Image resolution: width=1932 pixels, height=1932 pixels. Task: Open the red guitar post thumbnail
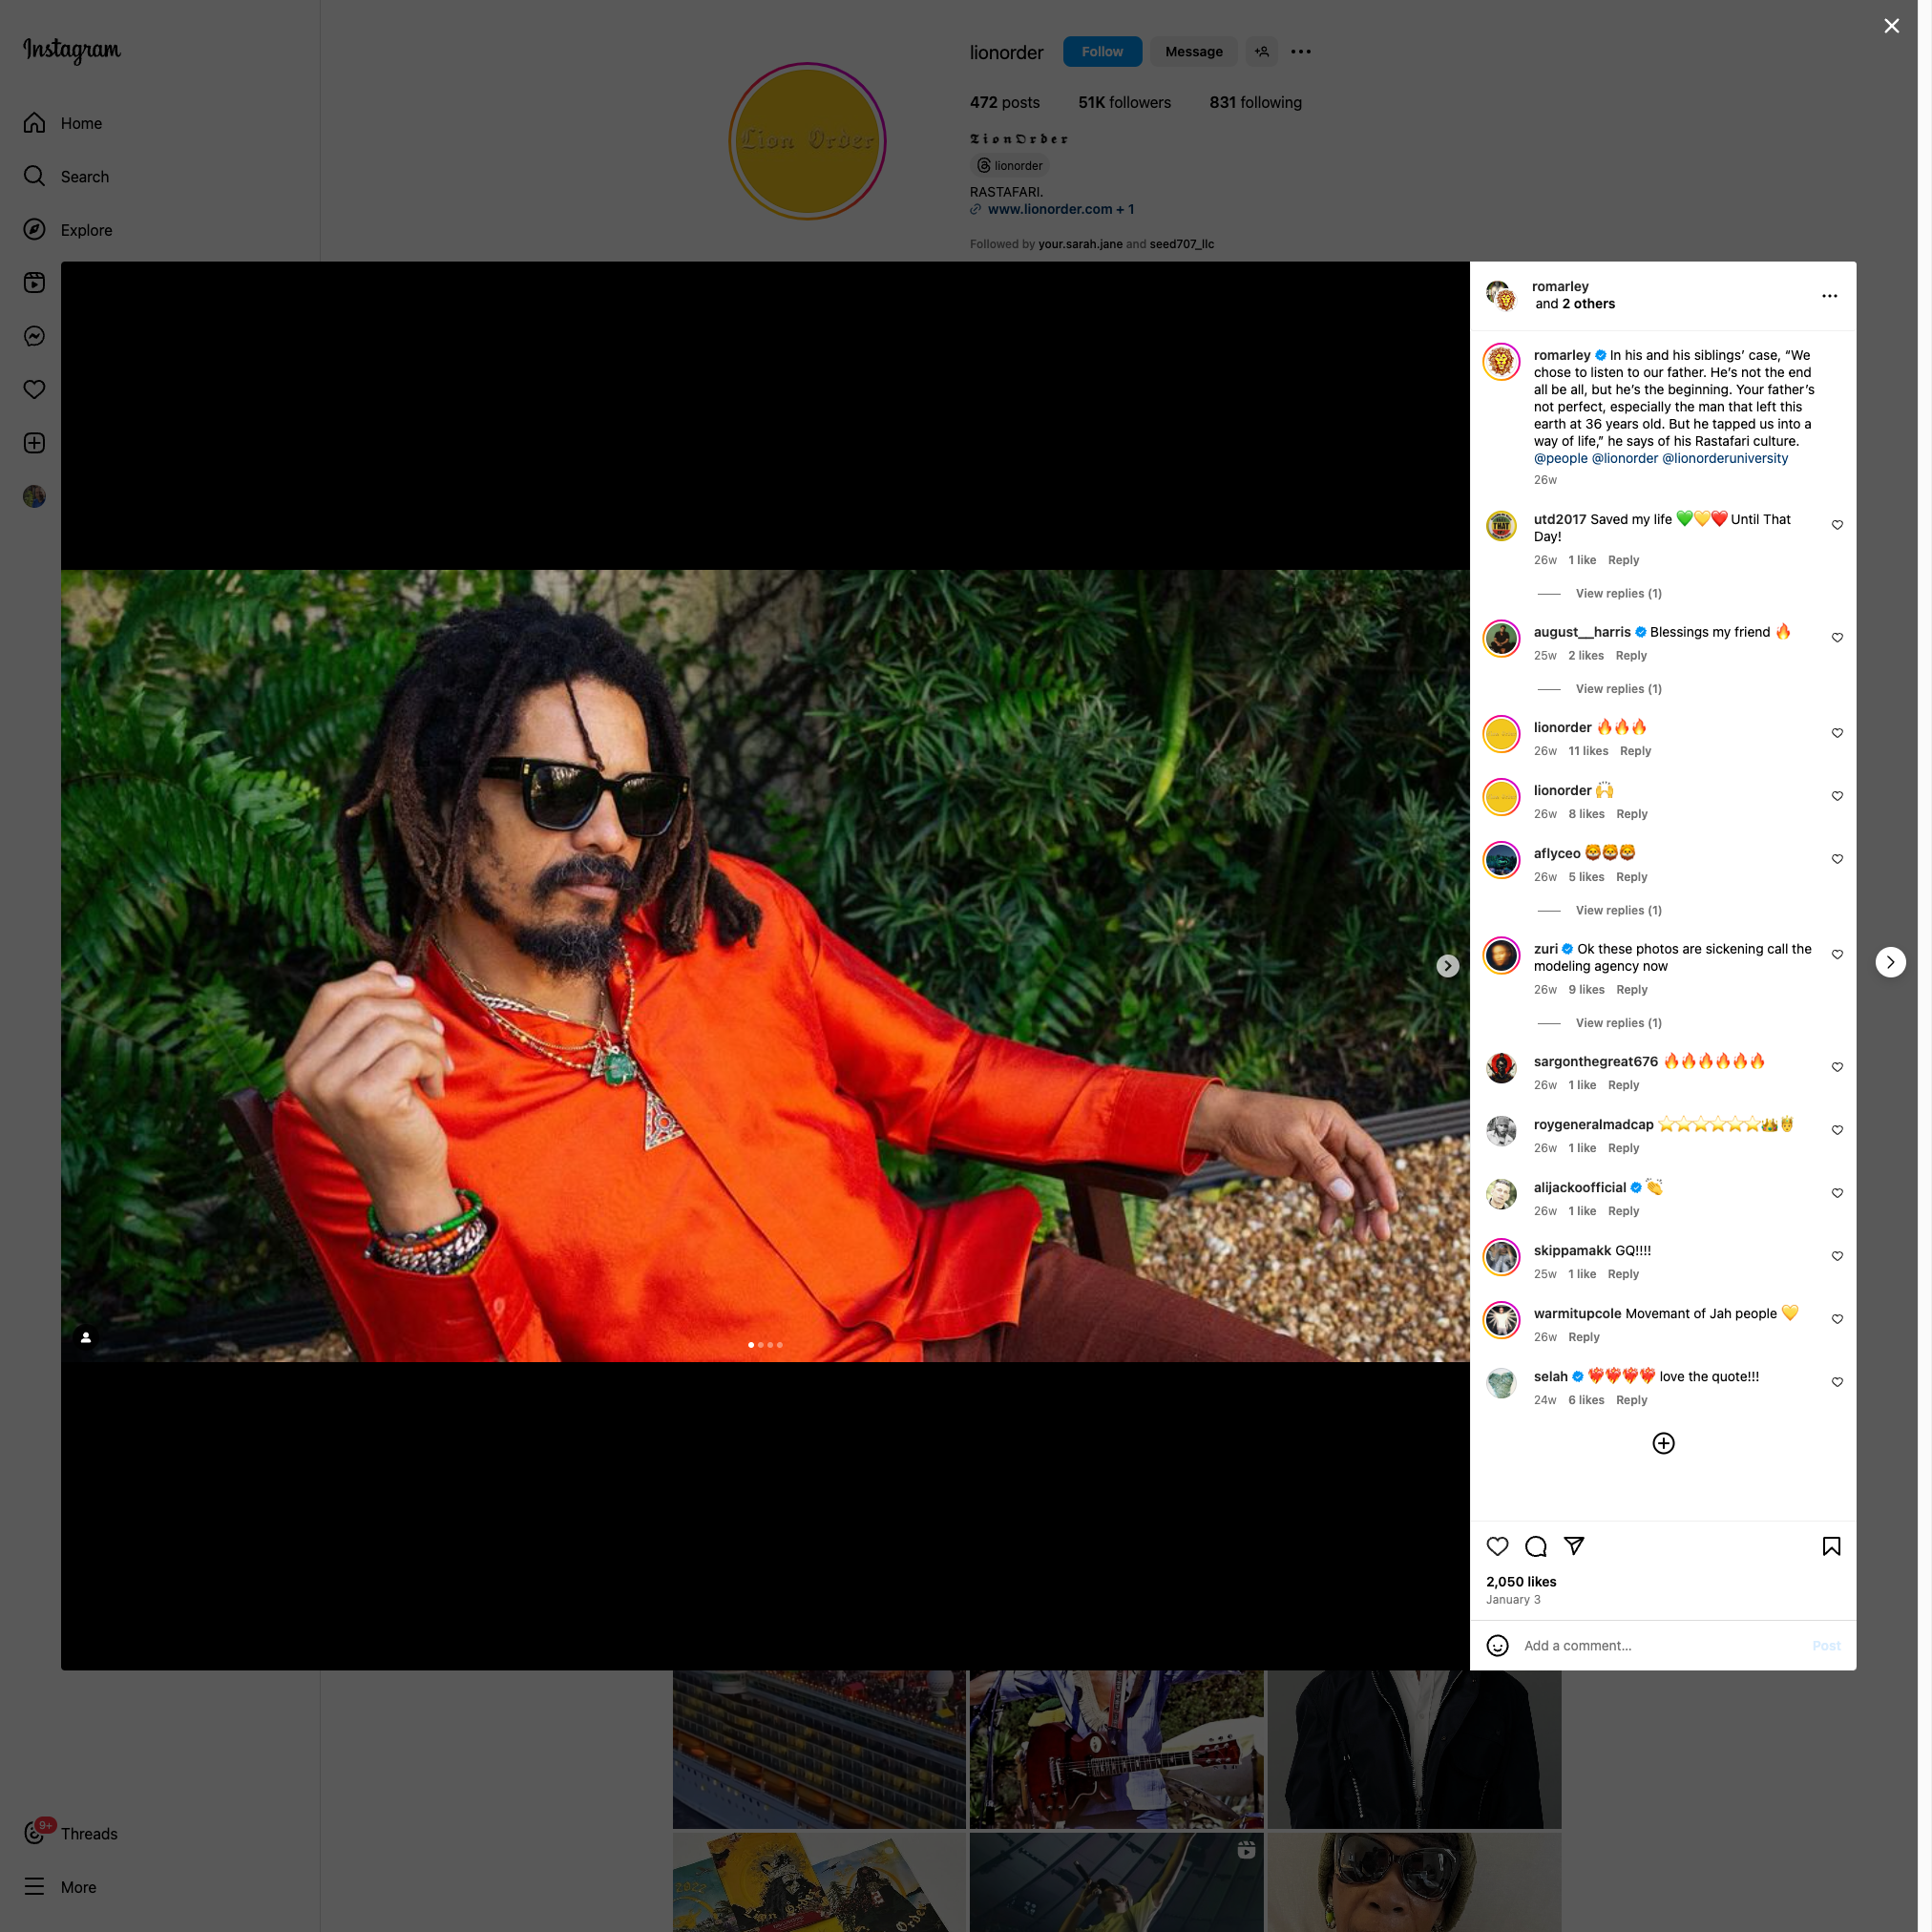[1116, 1749]
